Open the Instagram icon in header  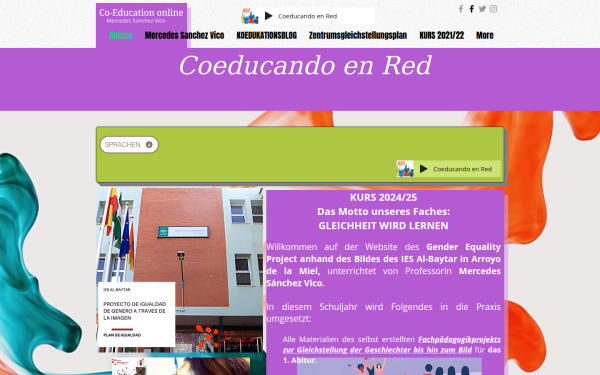click(x=493, y=9)
